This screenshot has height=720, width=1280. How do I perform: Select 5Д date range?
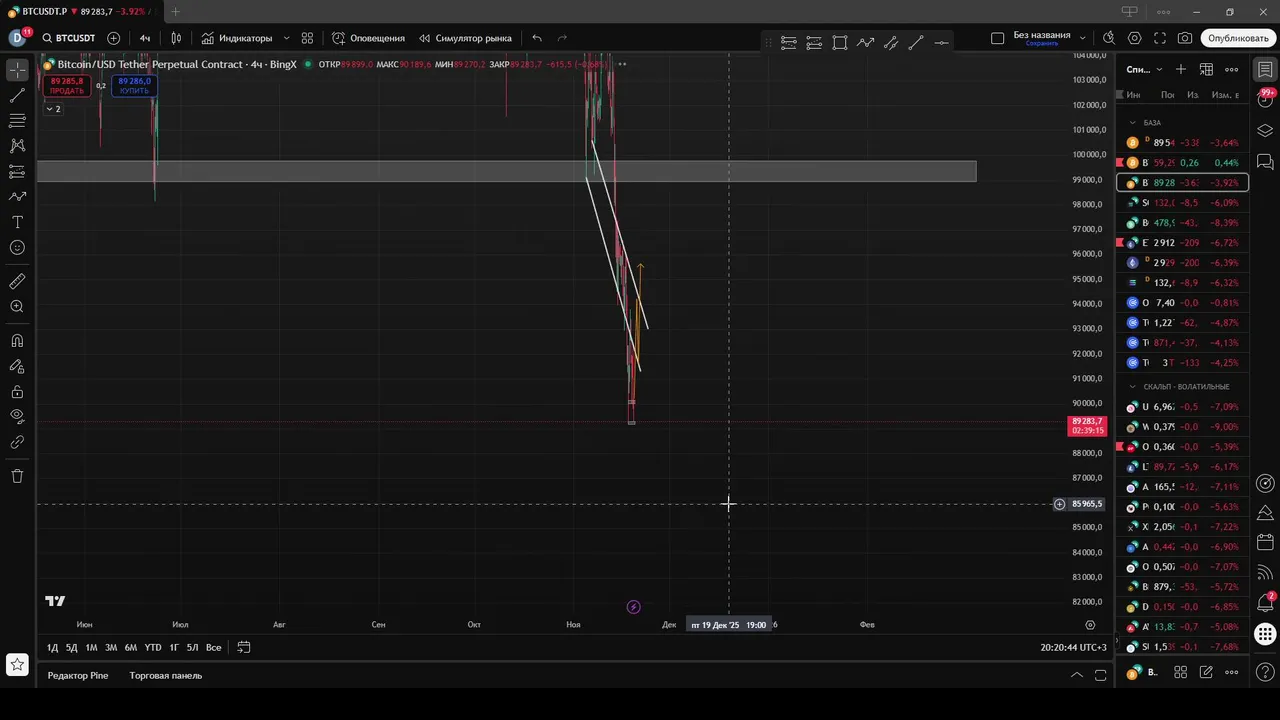click(71, 648)
